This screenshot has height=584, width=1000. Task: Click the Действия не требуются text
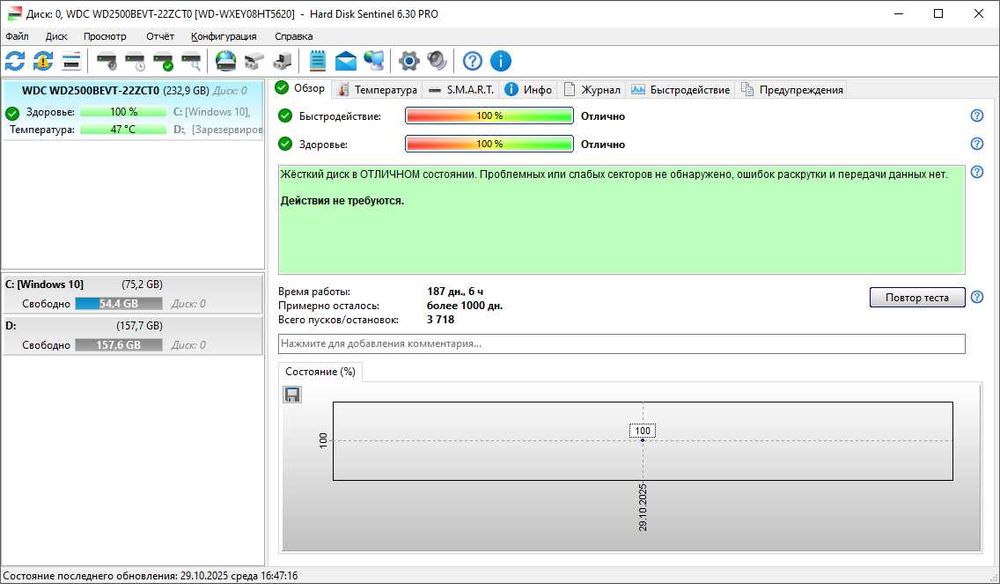coord(342,201)
